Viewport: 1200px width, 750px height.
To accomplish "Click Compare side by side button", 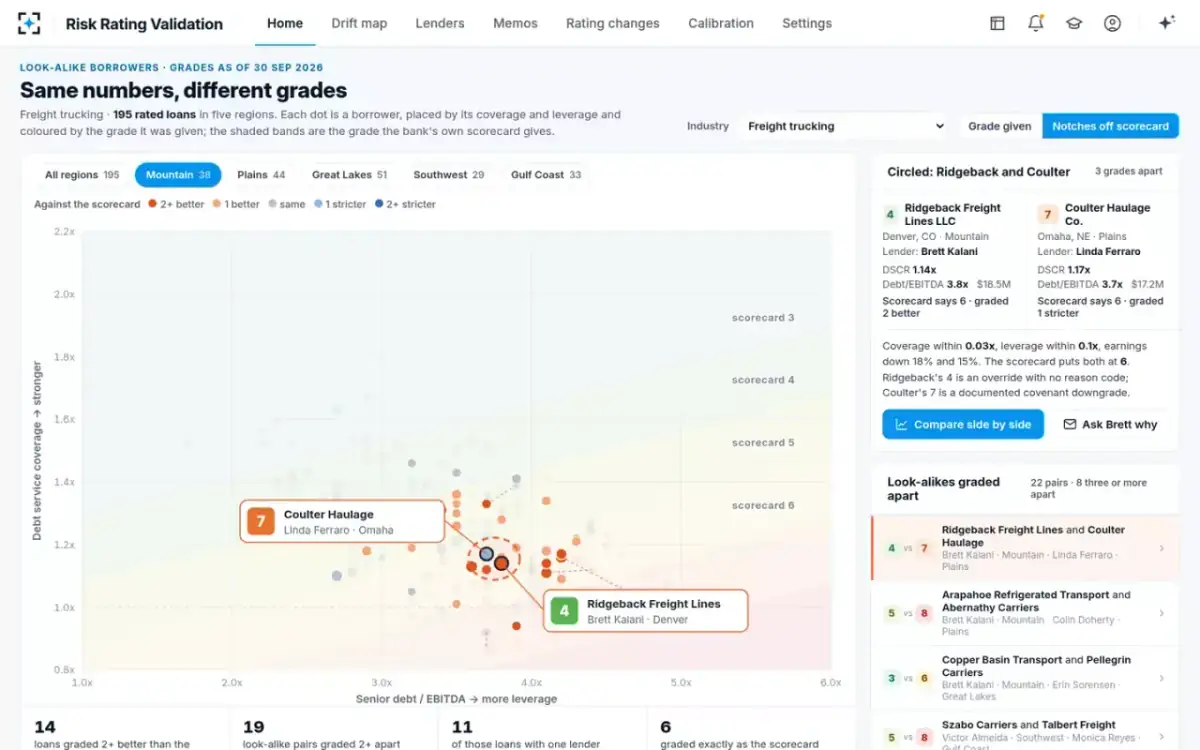I will click(x=963, y=424).
